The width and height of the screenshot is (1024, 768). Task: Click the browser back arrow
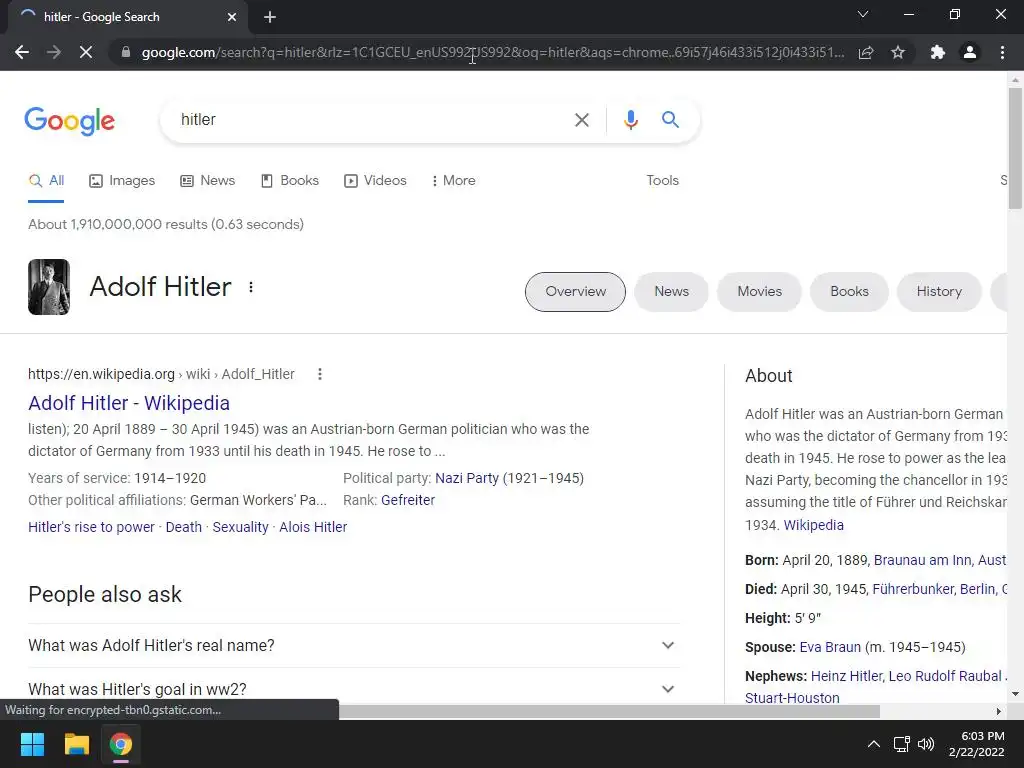click(x=22, y=52)
